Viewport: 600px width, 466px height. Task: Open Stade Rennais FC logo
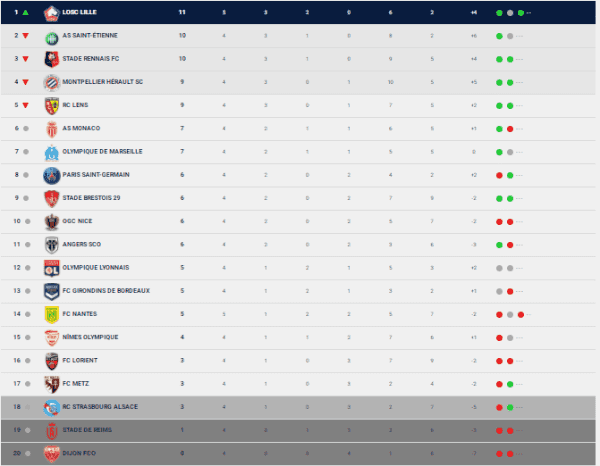pos(52,58)
